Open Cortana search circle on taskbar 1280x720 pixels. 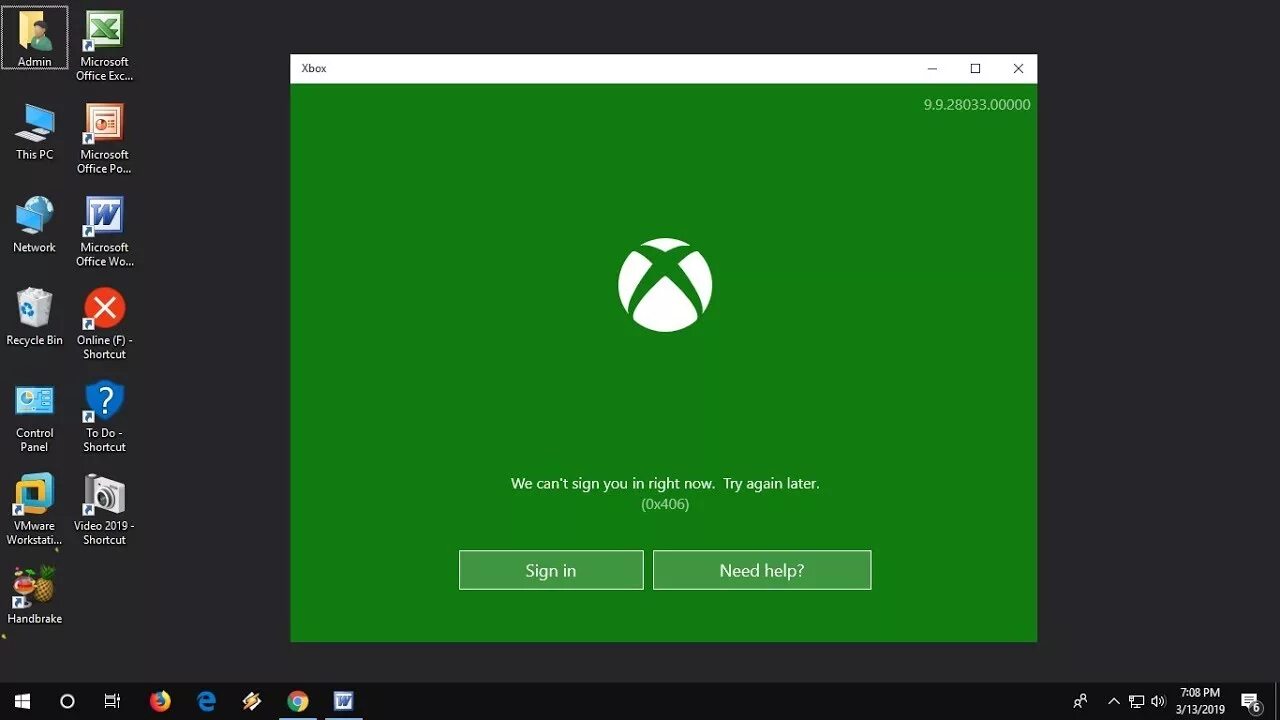click(x=67, y=701)
